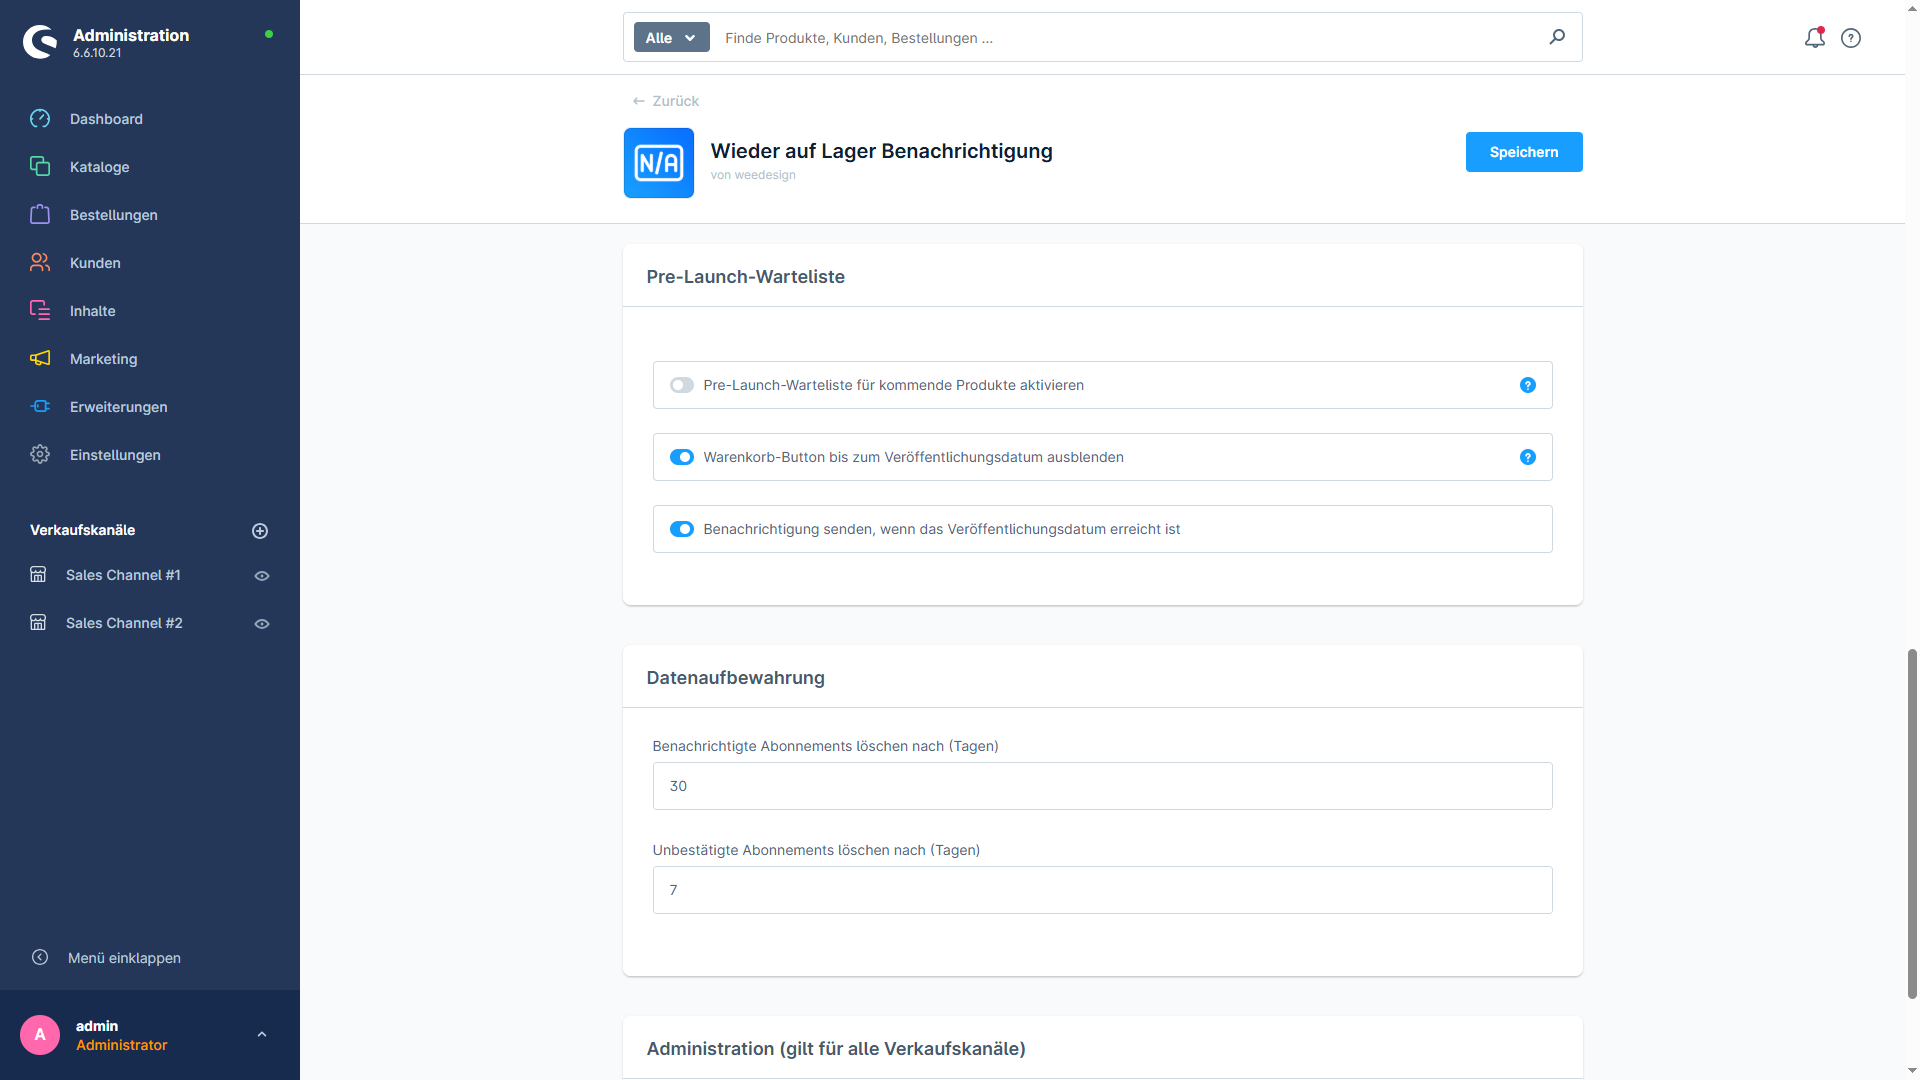Click the Sales Channel #1 storefront icon

click(38, 575)
